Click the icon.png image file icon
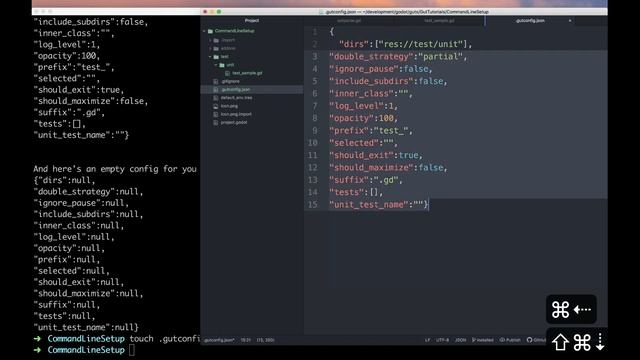This screenshot has height=360, width=640. (216, 106)
